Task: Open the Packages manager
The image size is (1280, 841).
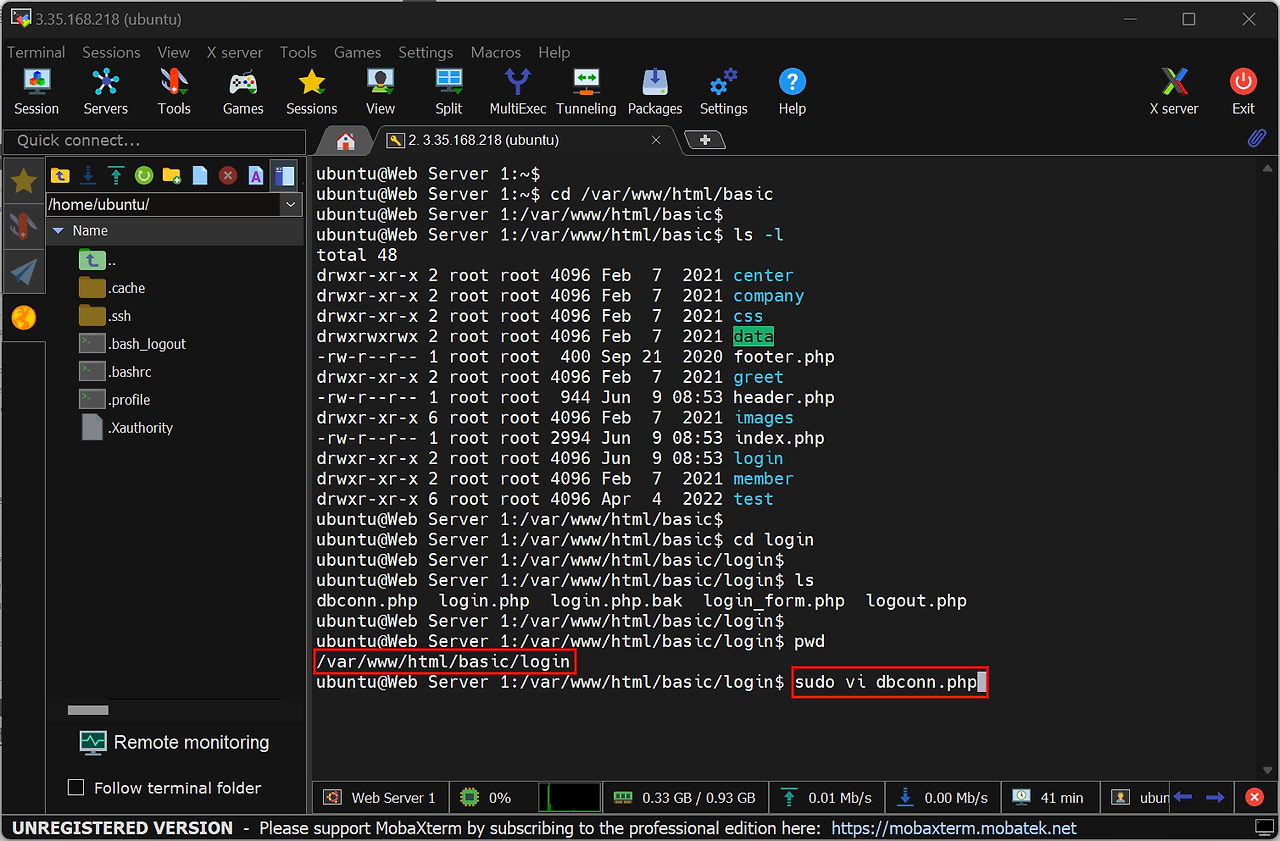Action: coord(654,91)
